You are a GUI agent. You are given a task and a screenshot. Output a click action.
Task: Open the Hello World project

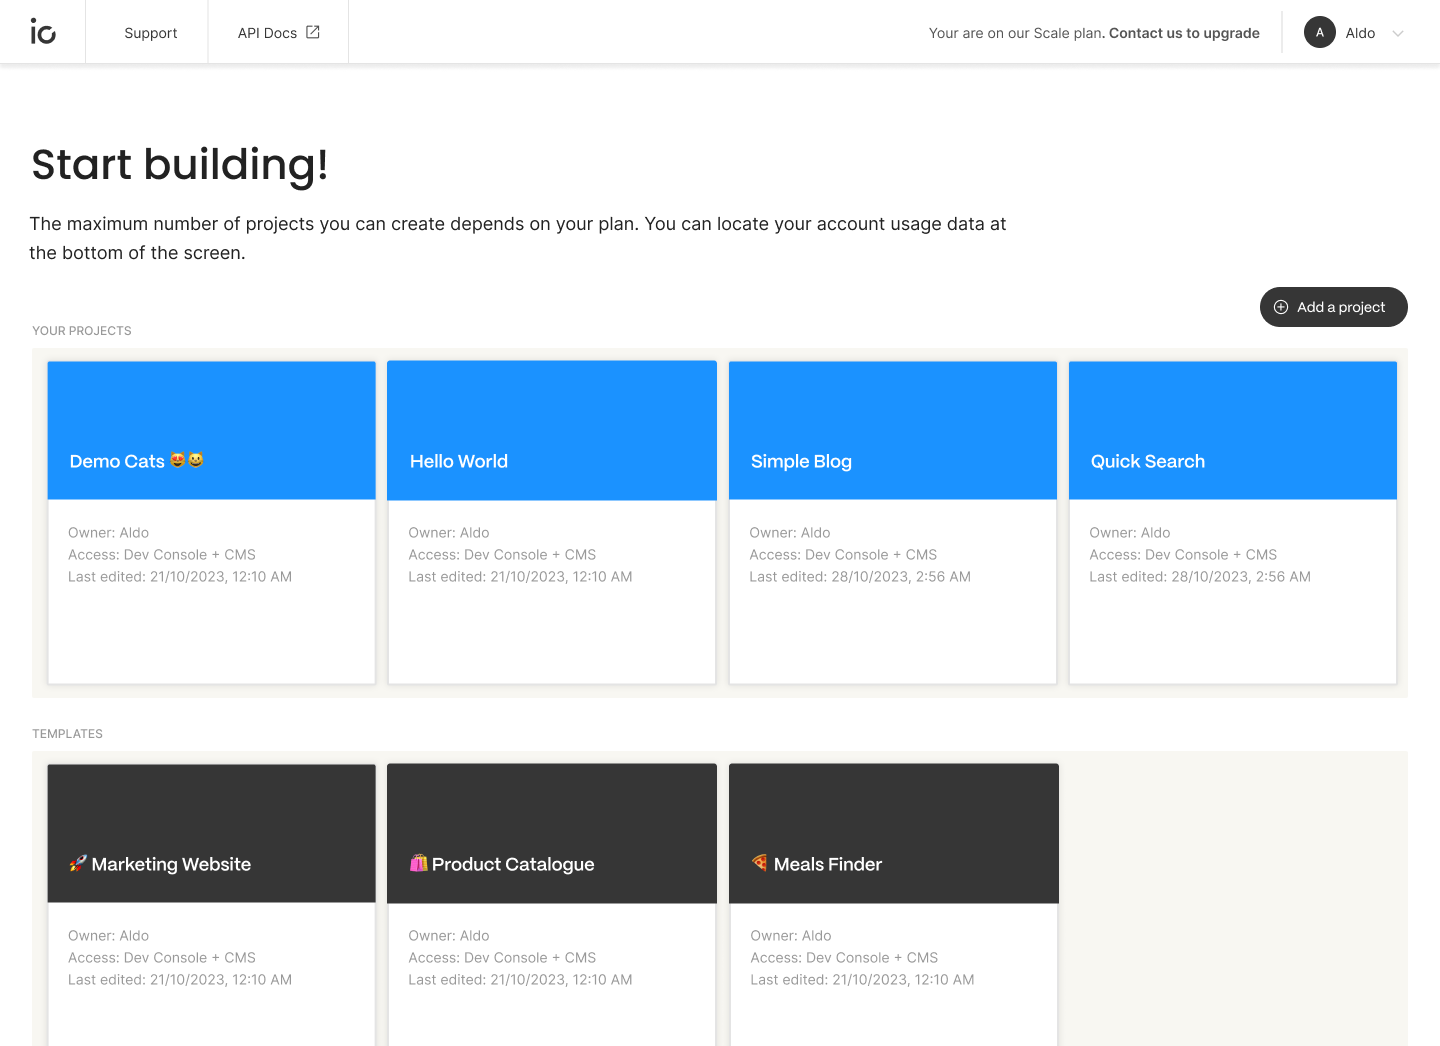(552, 522)
